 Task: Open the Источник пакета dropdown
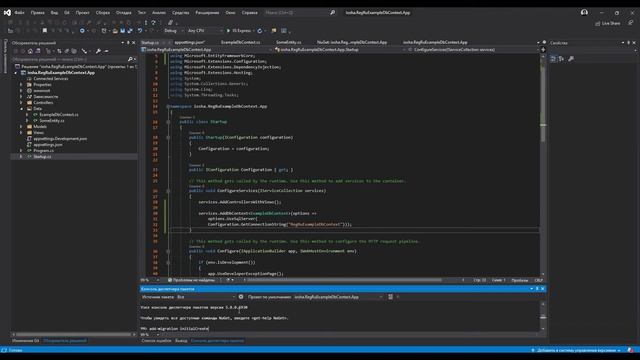click(x=206, y=297)
